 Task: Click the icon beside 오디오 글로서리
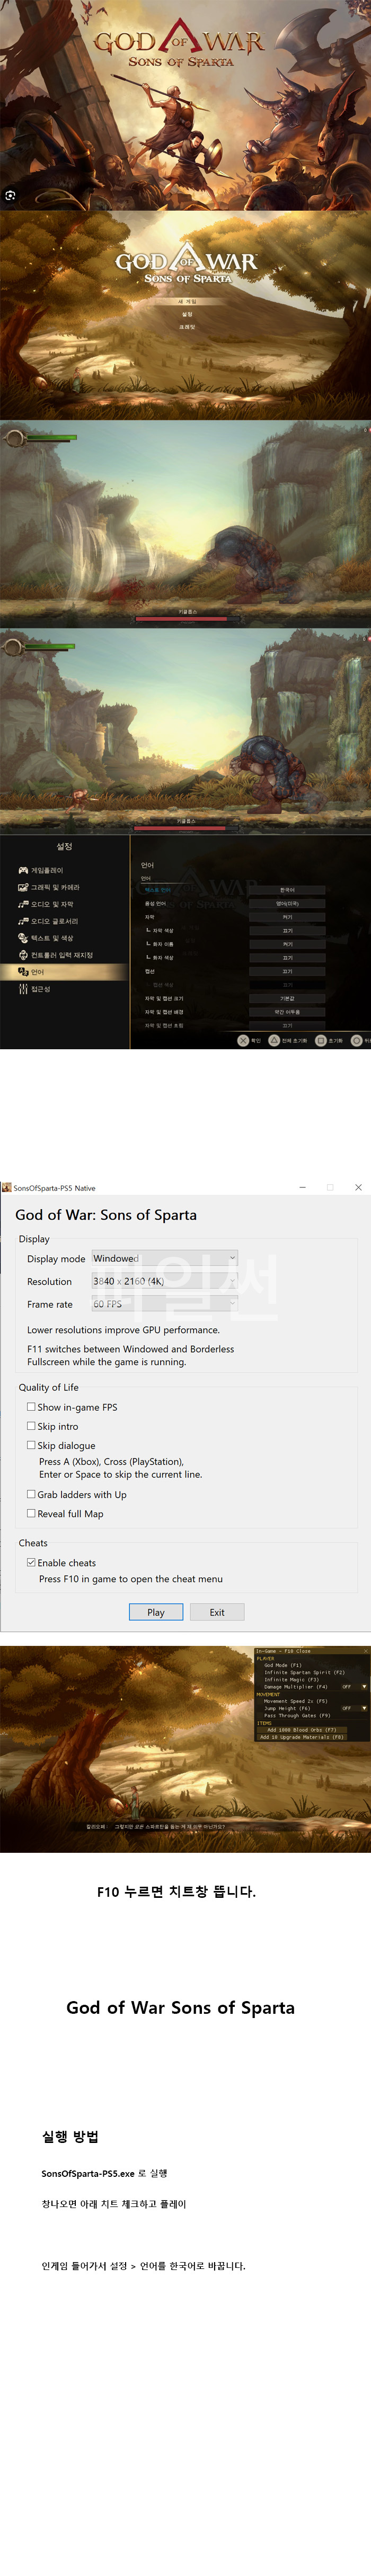(23, 921)
